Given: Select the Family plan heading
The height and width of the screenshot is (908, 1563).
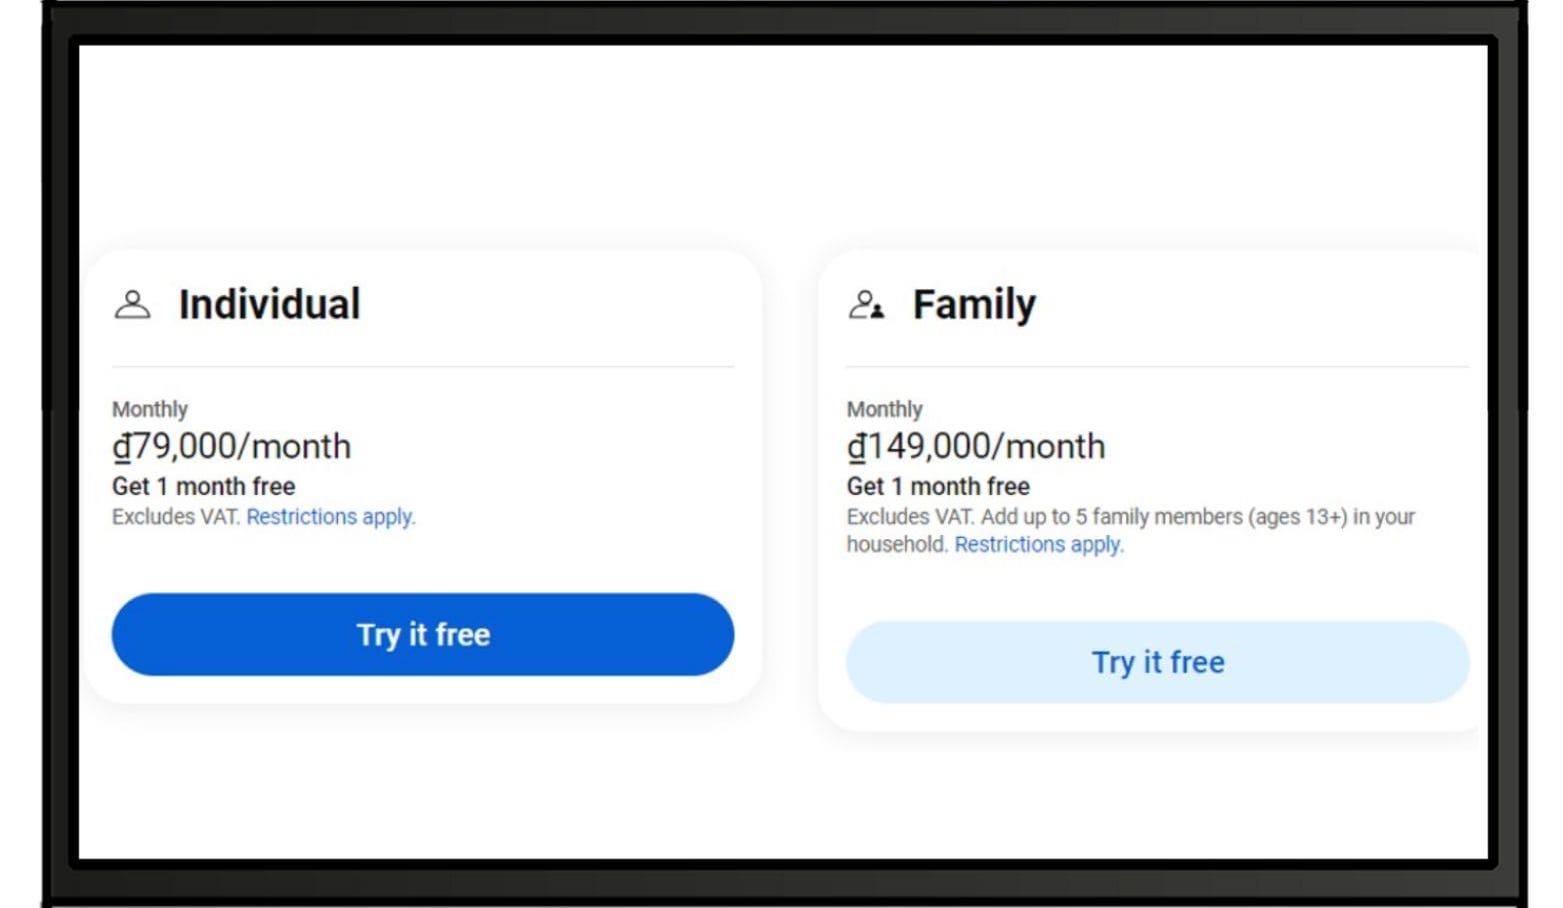Looking at the screenshot, I should coord(974,304).
